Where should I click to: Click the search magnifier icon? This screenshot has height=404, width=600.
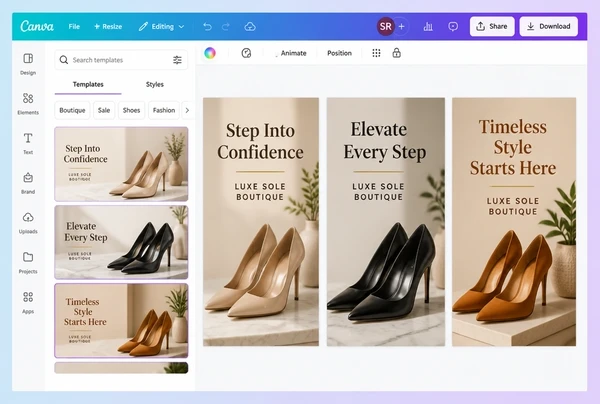pyautogui.click(x=64, y=60)
